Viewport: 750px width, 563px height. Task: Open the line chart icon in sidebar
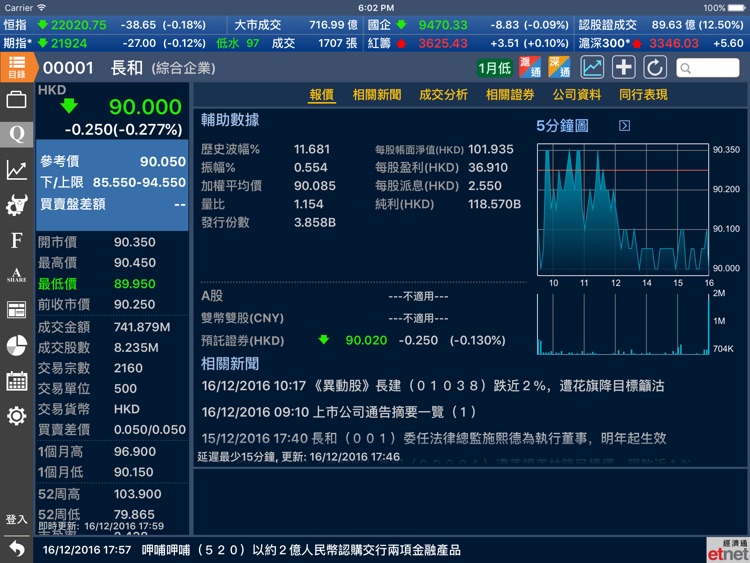pyautogui.click(x=16, y=170)
